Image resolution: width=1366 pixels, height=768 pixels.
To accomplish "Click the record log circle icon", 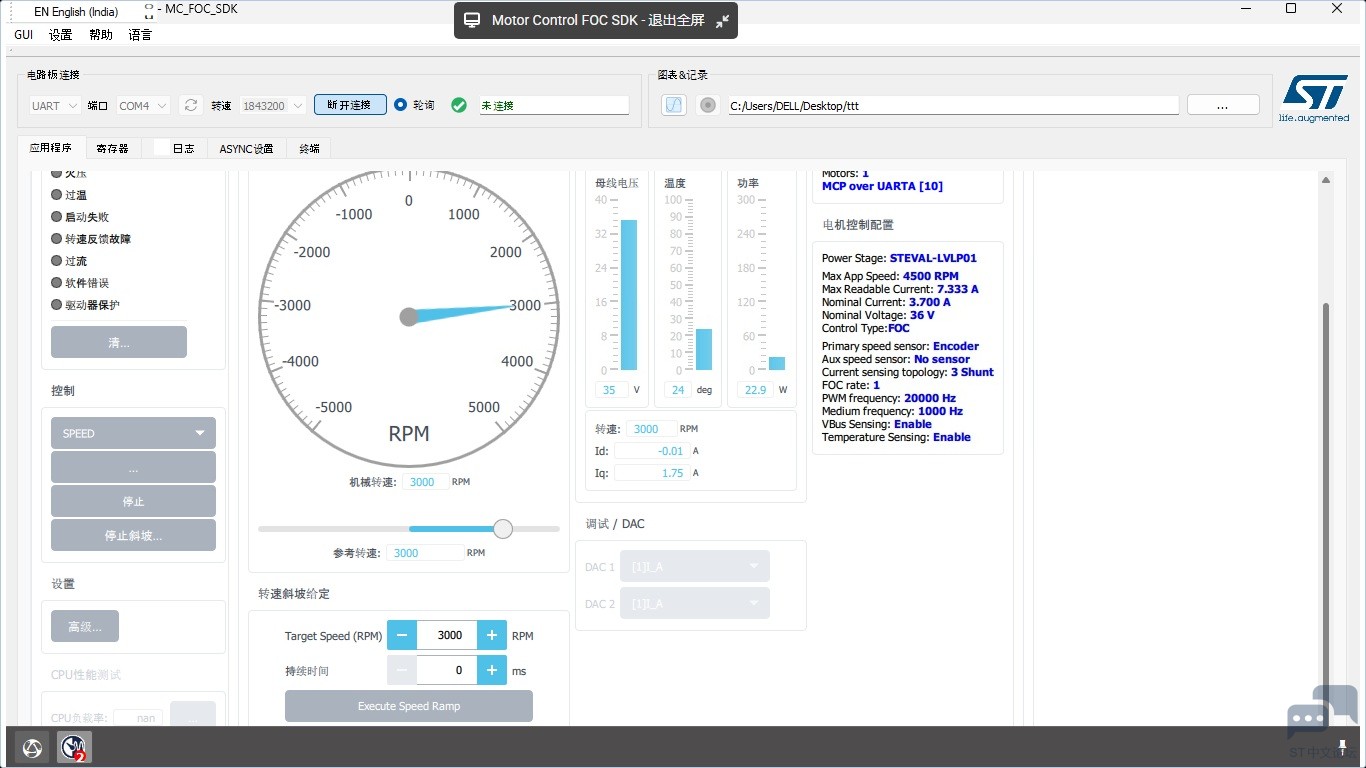I will coord(708,105).
